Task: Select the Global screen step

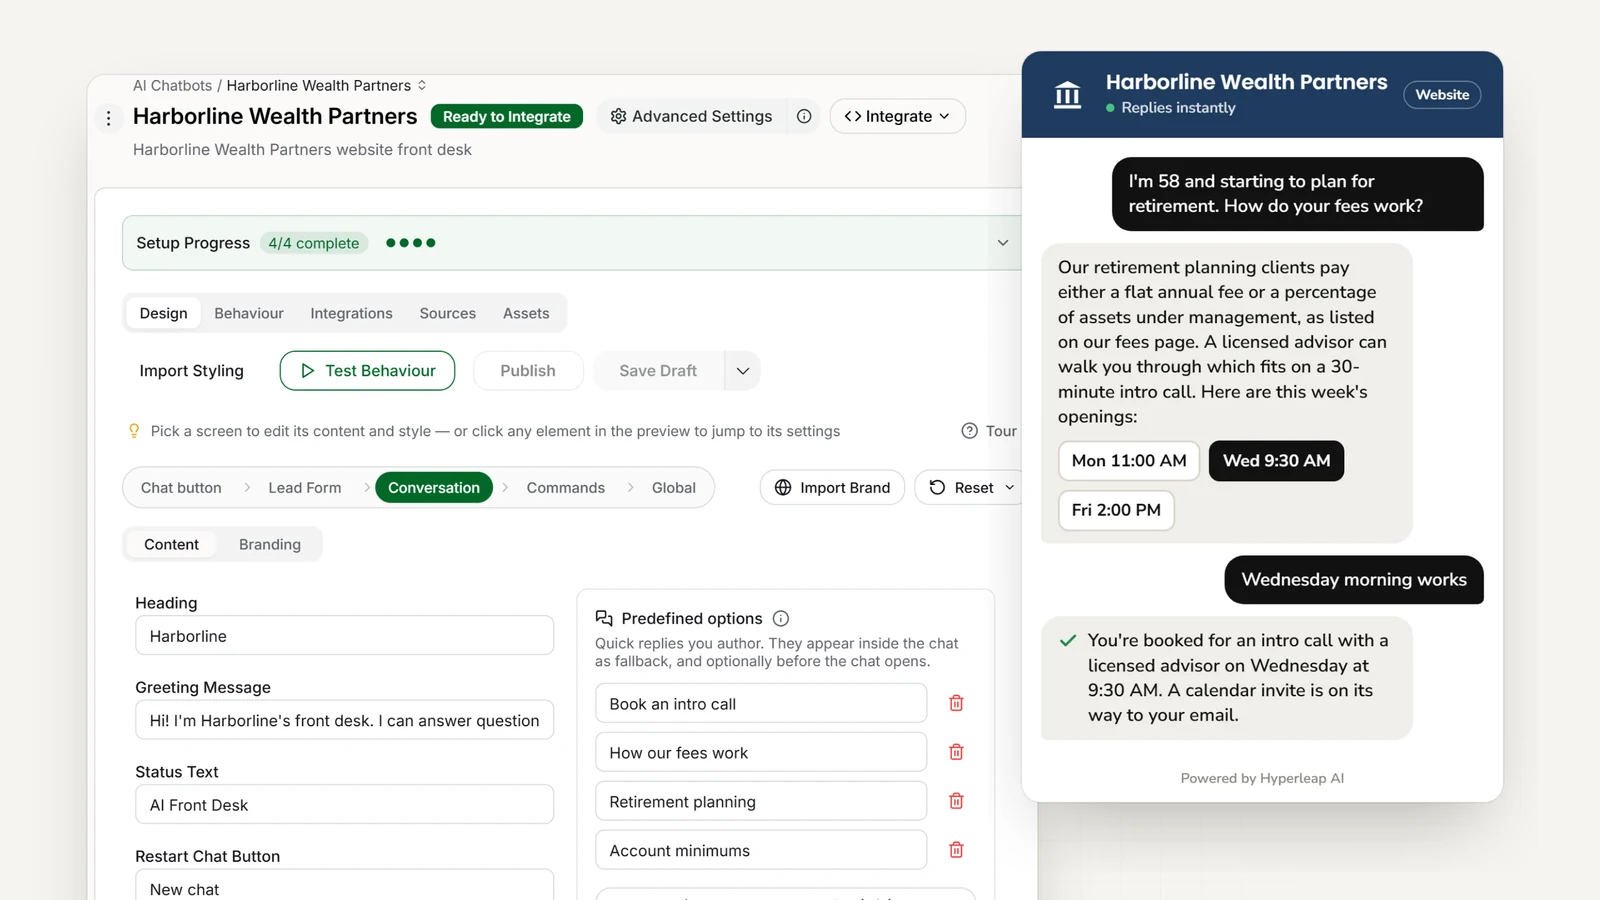Action: pos(673,488)
